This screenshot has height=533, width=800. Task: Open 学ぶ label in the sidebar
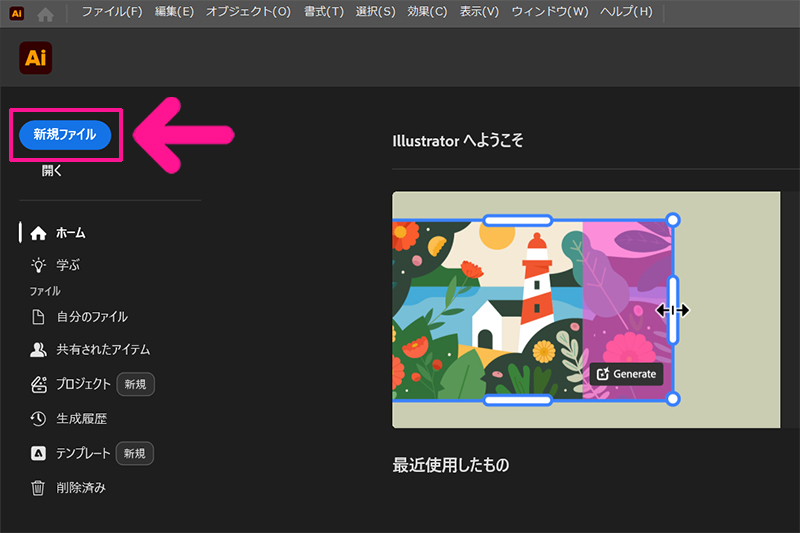[x=68, y=265]
